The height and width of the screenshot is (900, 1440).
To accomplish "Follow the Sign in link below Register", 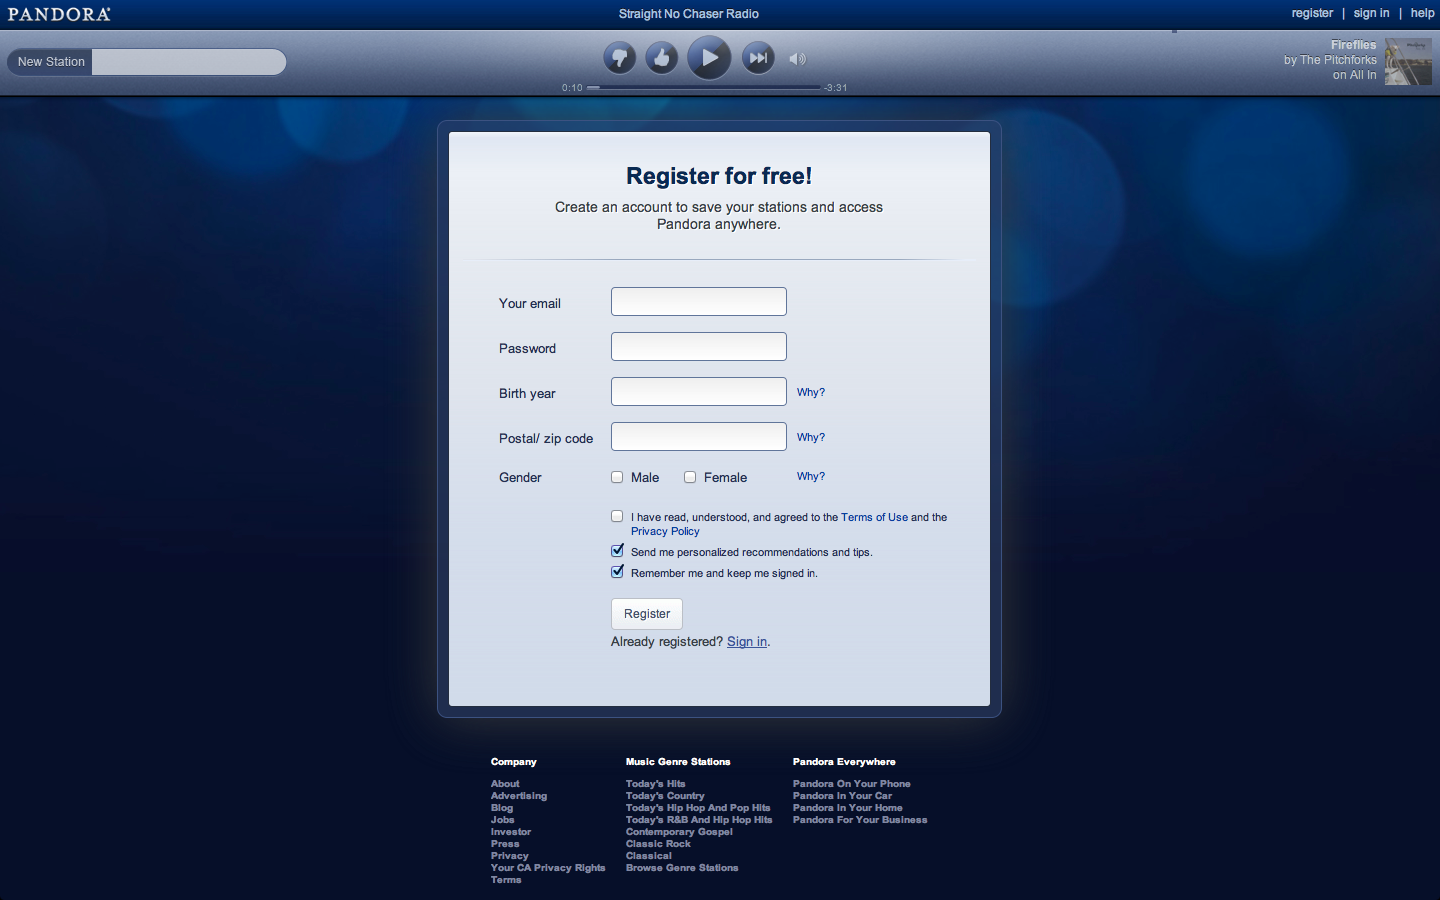I will tap(747, 642).
